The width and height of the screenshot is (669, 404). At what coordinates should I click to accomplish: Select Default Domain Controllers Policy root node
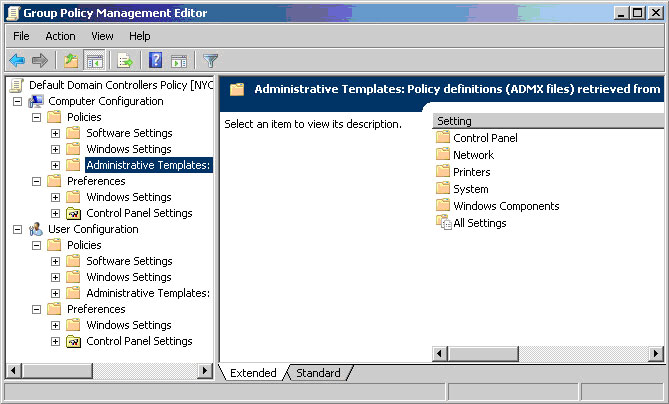point(121,85)
